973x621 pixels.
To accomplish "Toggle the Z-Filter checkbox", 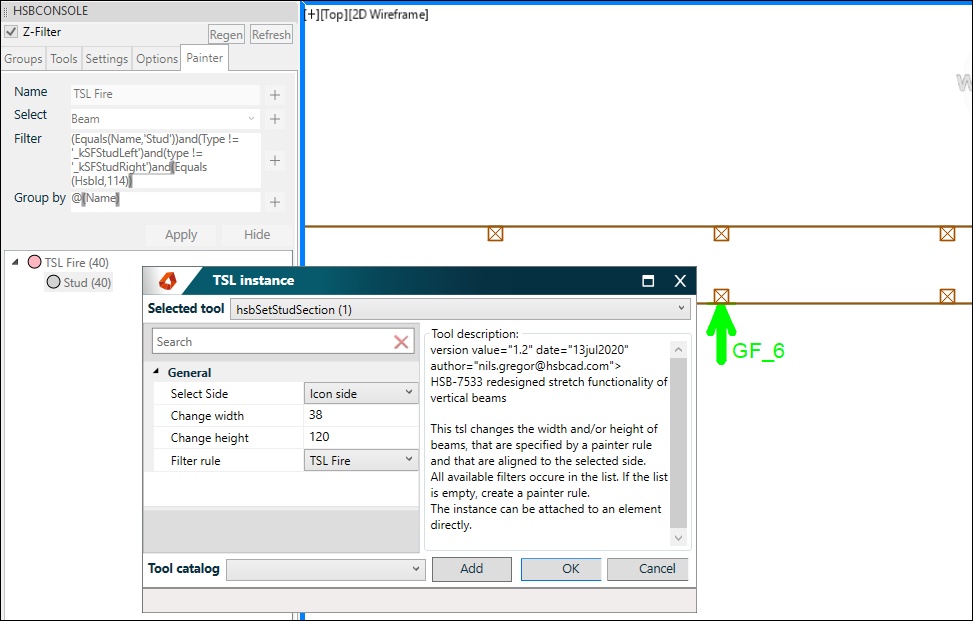I will coord(11,32).
